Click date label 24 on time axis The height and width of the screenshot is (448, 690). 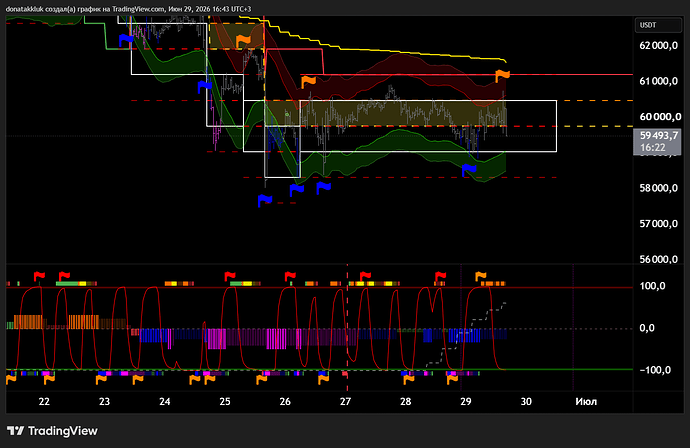(x=165, y=401)
